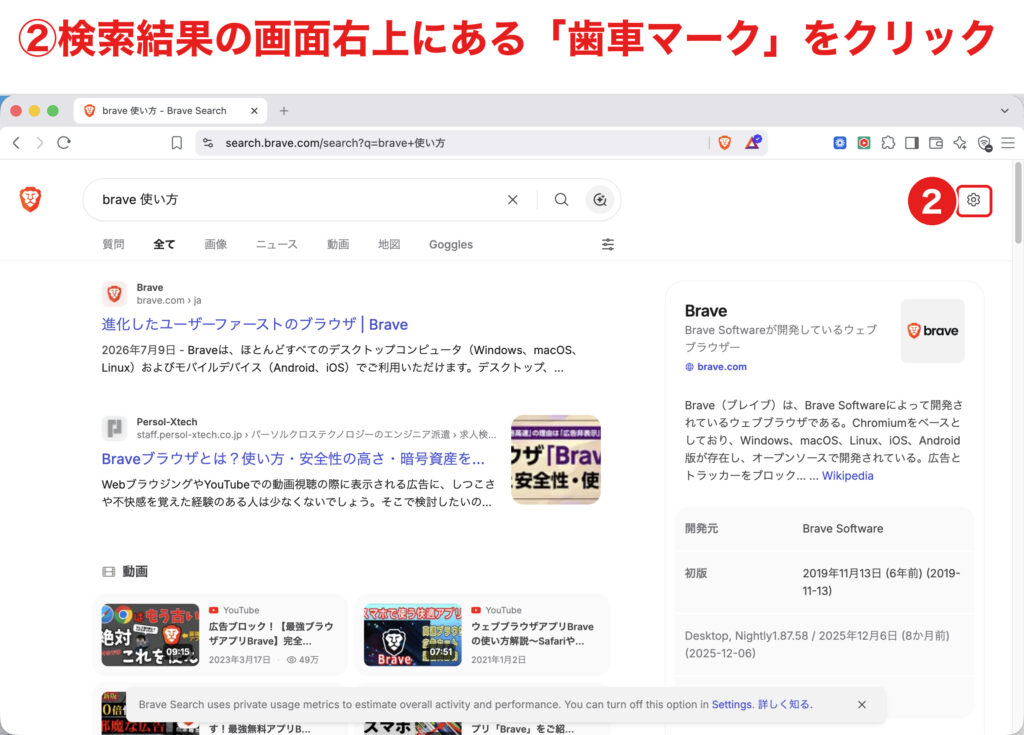
Task: Click the brave logo image in info panel
Action: (932, 331)
